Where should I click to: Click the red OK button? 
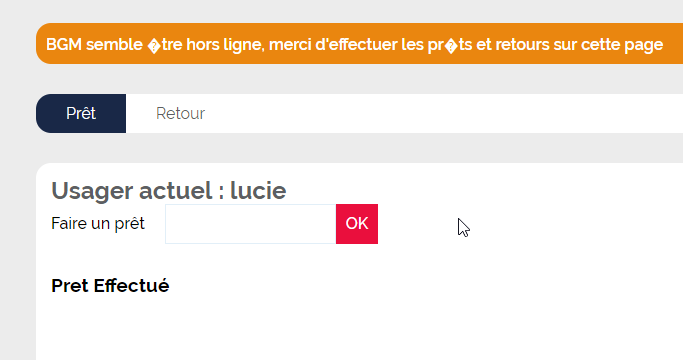pyautogui.click(x=357, y=224)
